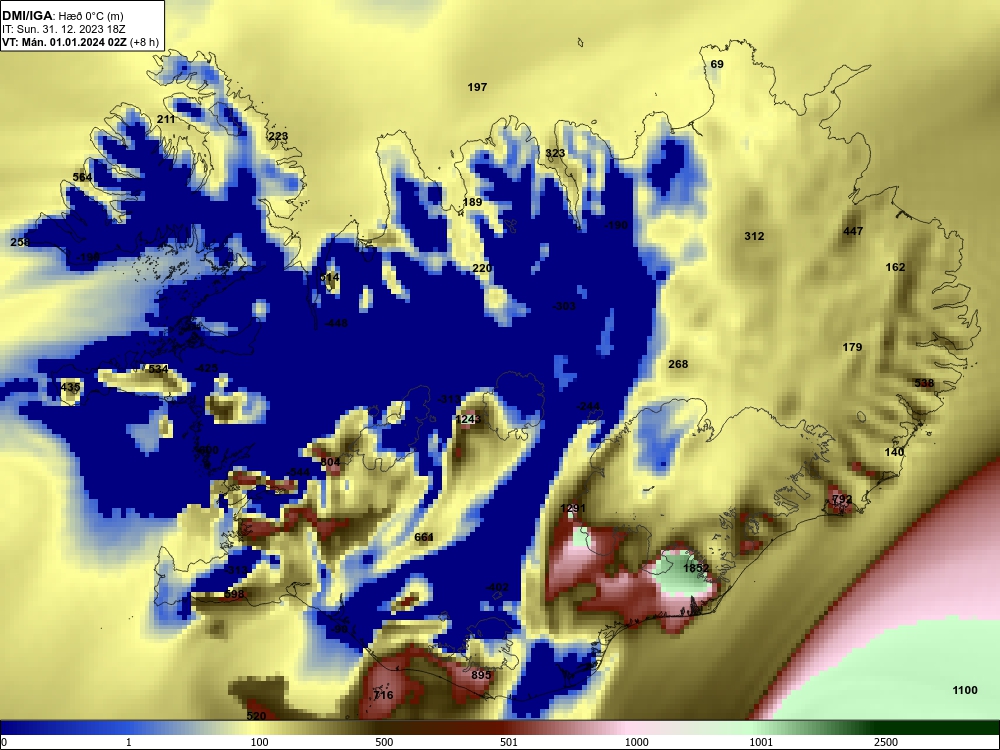Click the legend label 501
This screenshot has height=750, width=1000.
[x=509, y=742]
